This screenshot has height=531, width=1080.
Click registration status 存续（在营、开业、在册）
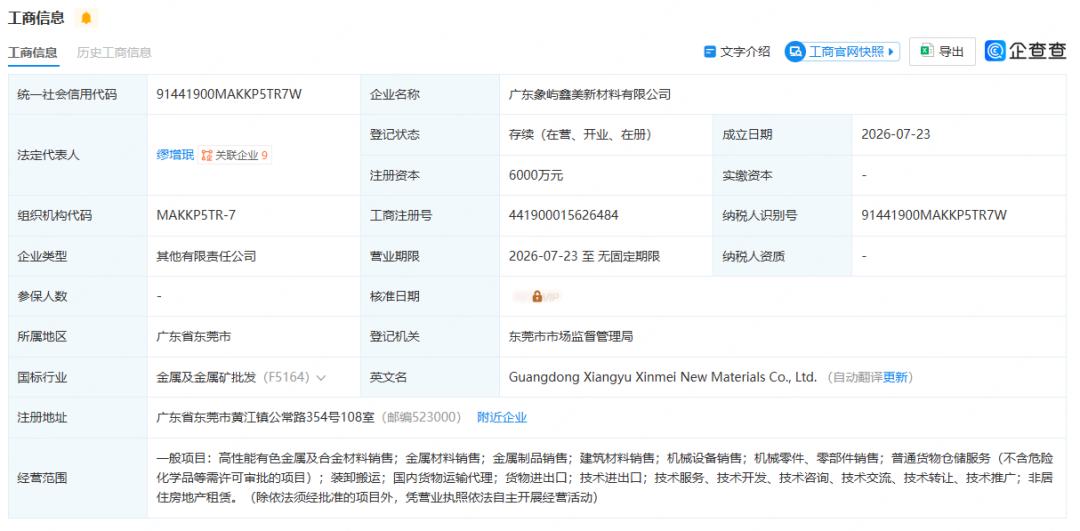point(581,135)
